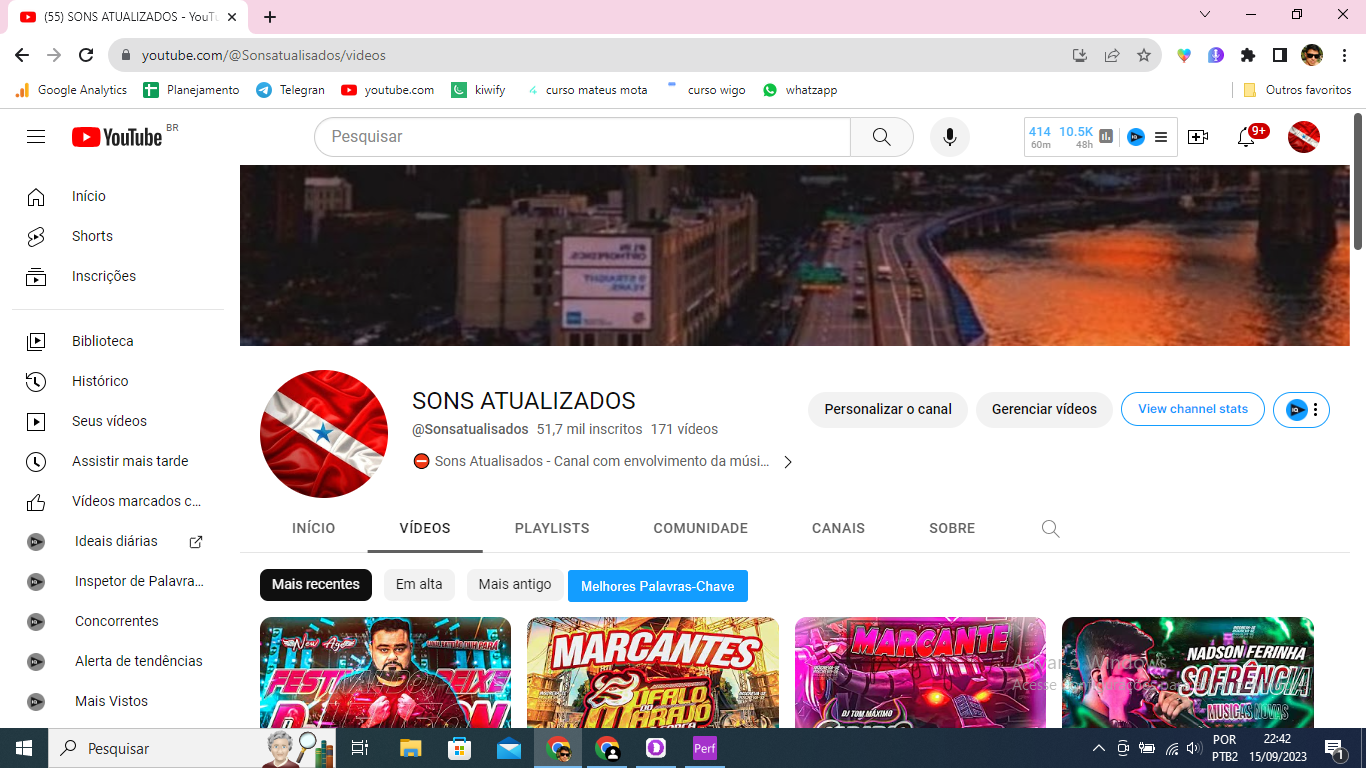1366x768 pixels.
Task: Click Personalizar o canal button
Action: point(888,409)
